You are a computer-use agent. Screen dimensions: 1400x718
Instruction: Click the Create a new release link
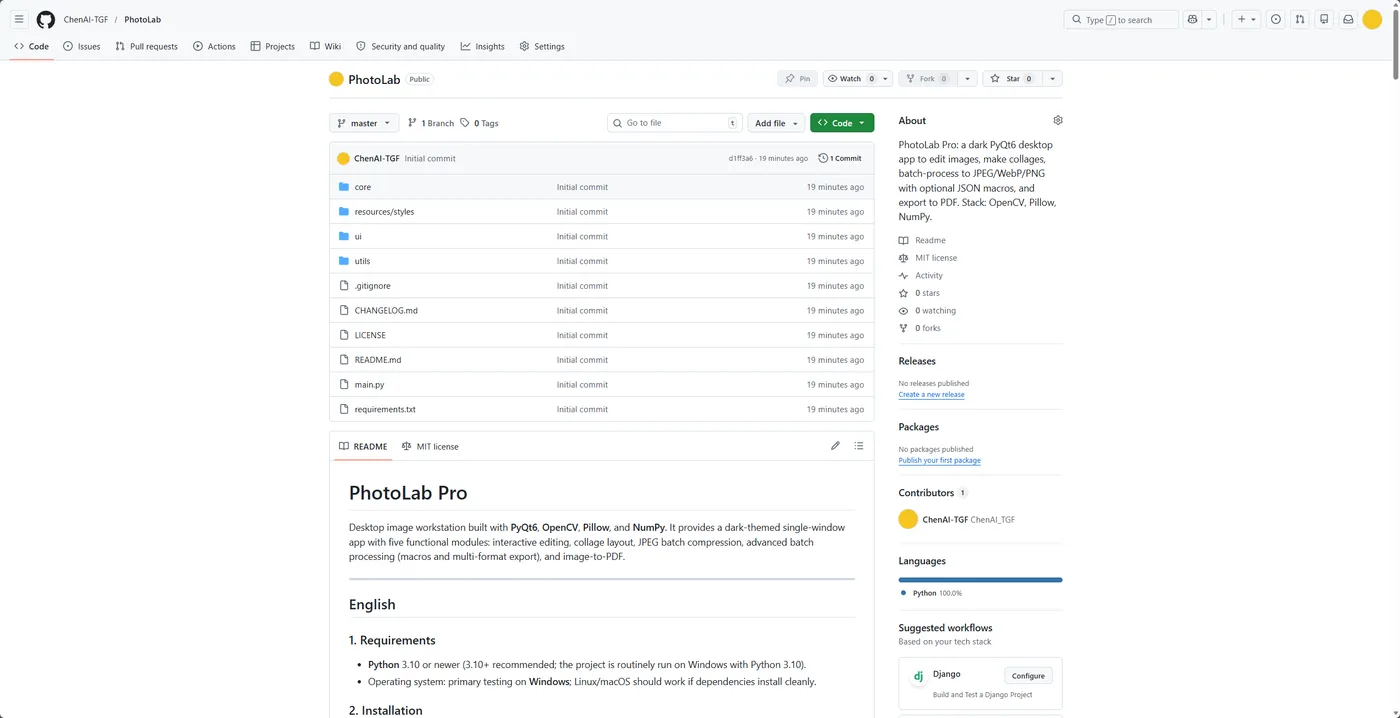[931, 394]
